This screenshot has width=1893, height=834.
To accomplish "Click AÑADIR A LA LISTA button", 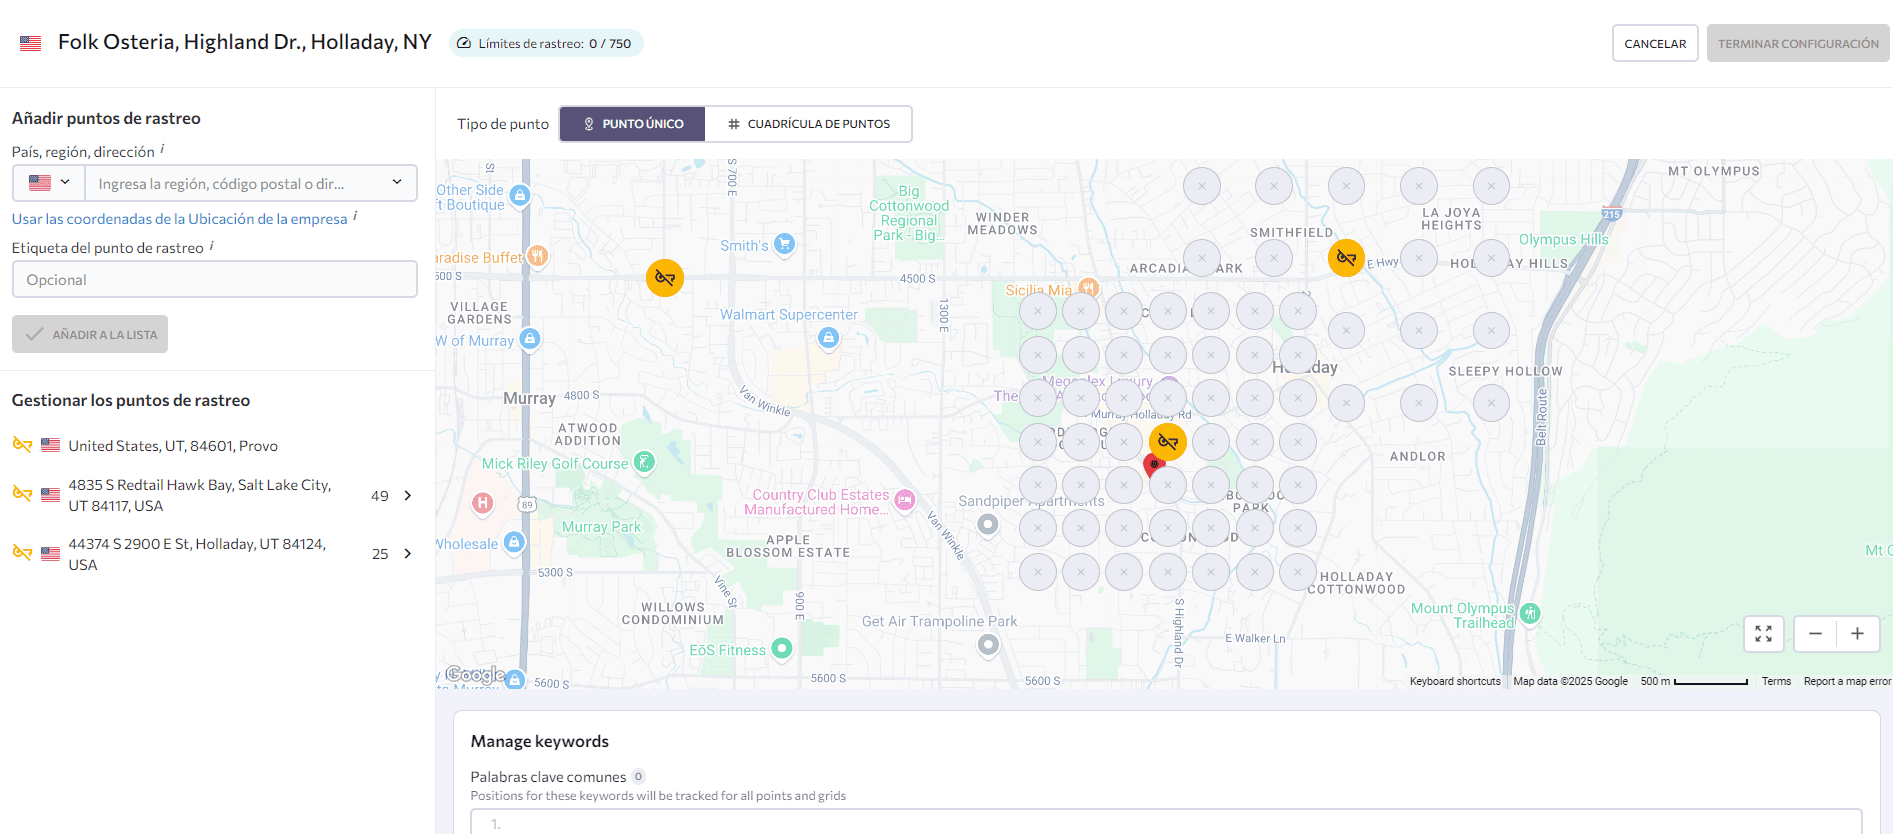I will point(90,334).
